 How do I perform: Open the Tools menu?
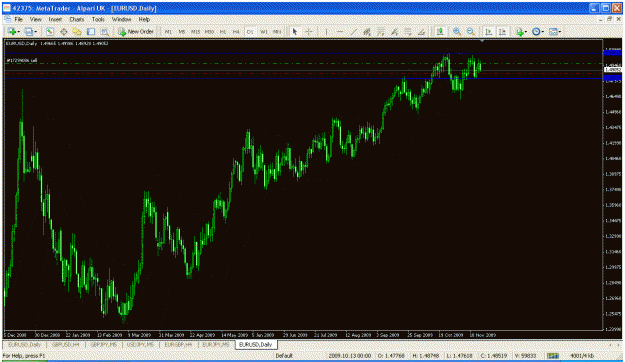point(98,19)
